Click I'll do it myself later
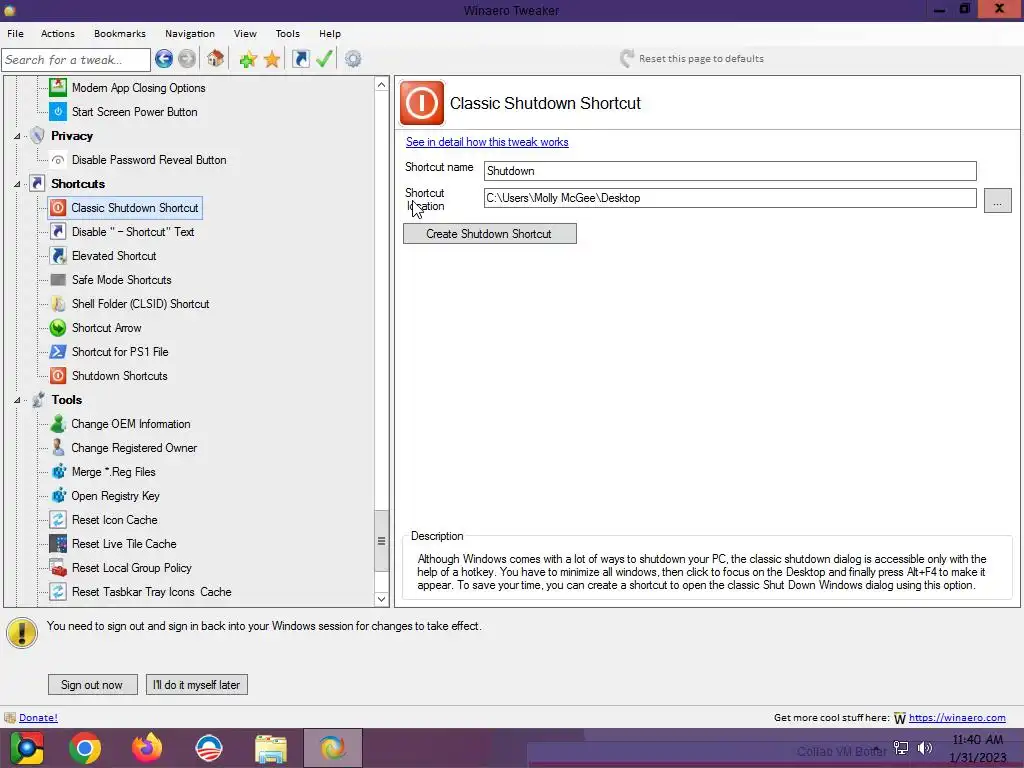The height and width of the screenshot is (768, 1024). 197,684
